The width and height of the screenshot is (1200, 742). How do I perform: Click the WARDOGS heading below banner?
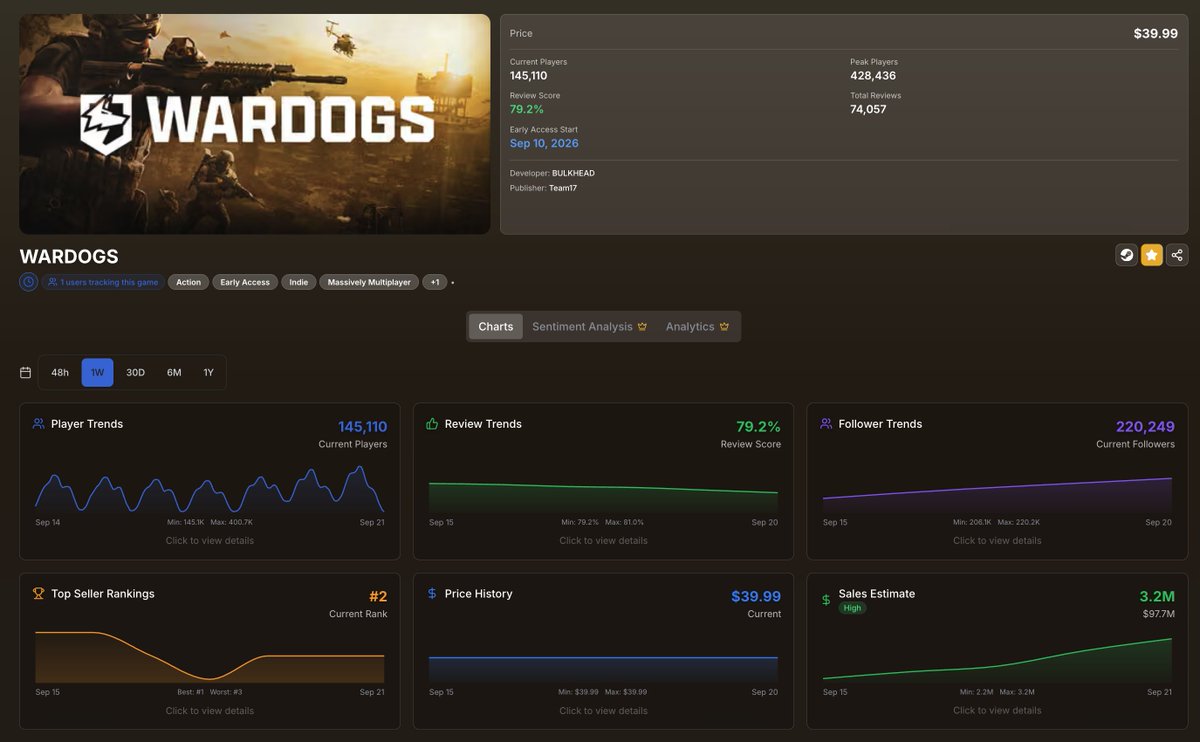69,256
